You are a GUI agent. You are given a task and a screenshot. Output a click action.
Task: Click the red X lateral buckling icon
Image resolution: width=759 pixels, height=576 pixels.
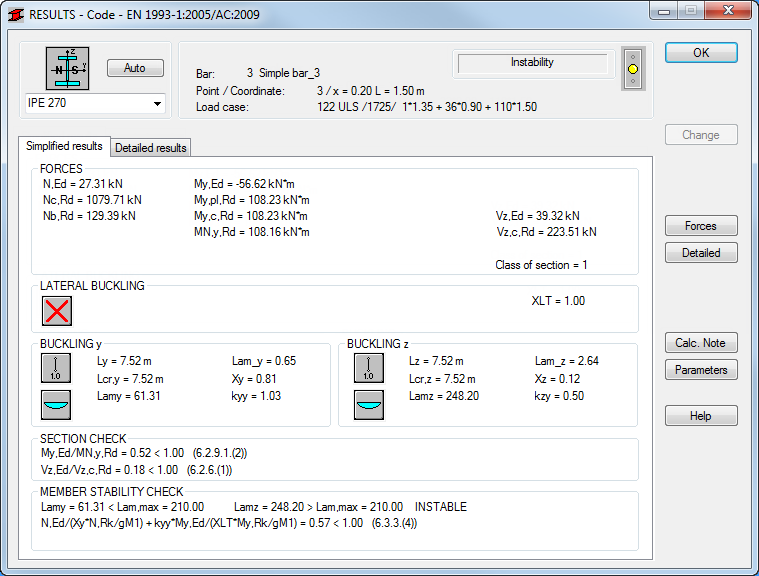click(x=57, y=311)
